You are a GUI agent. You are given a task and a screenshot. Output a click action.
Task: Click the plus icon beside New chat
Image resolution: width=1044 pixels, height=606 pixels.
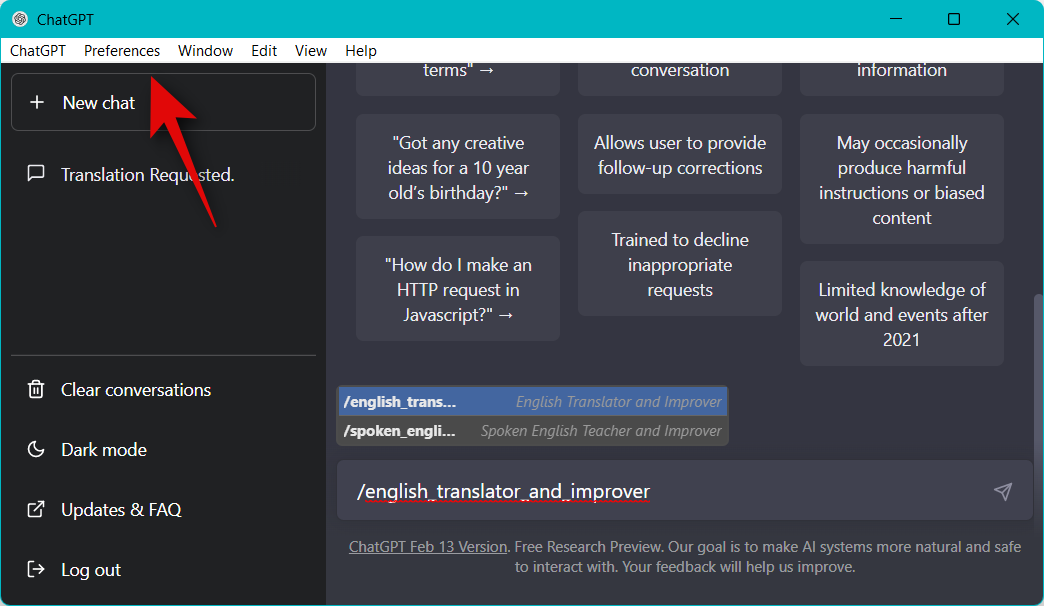tap(37, 102)
